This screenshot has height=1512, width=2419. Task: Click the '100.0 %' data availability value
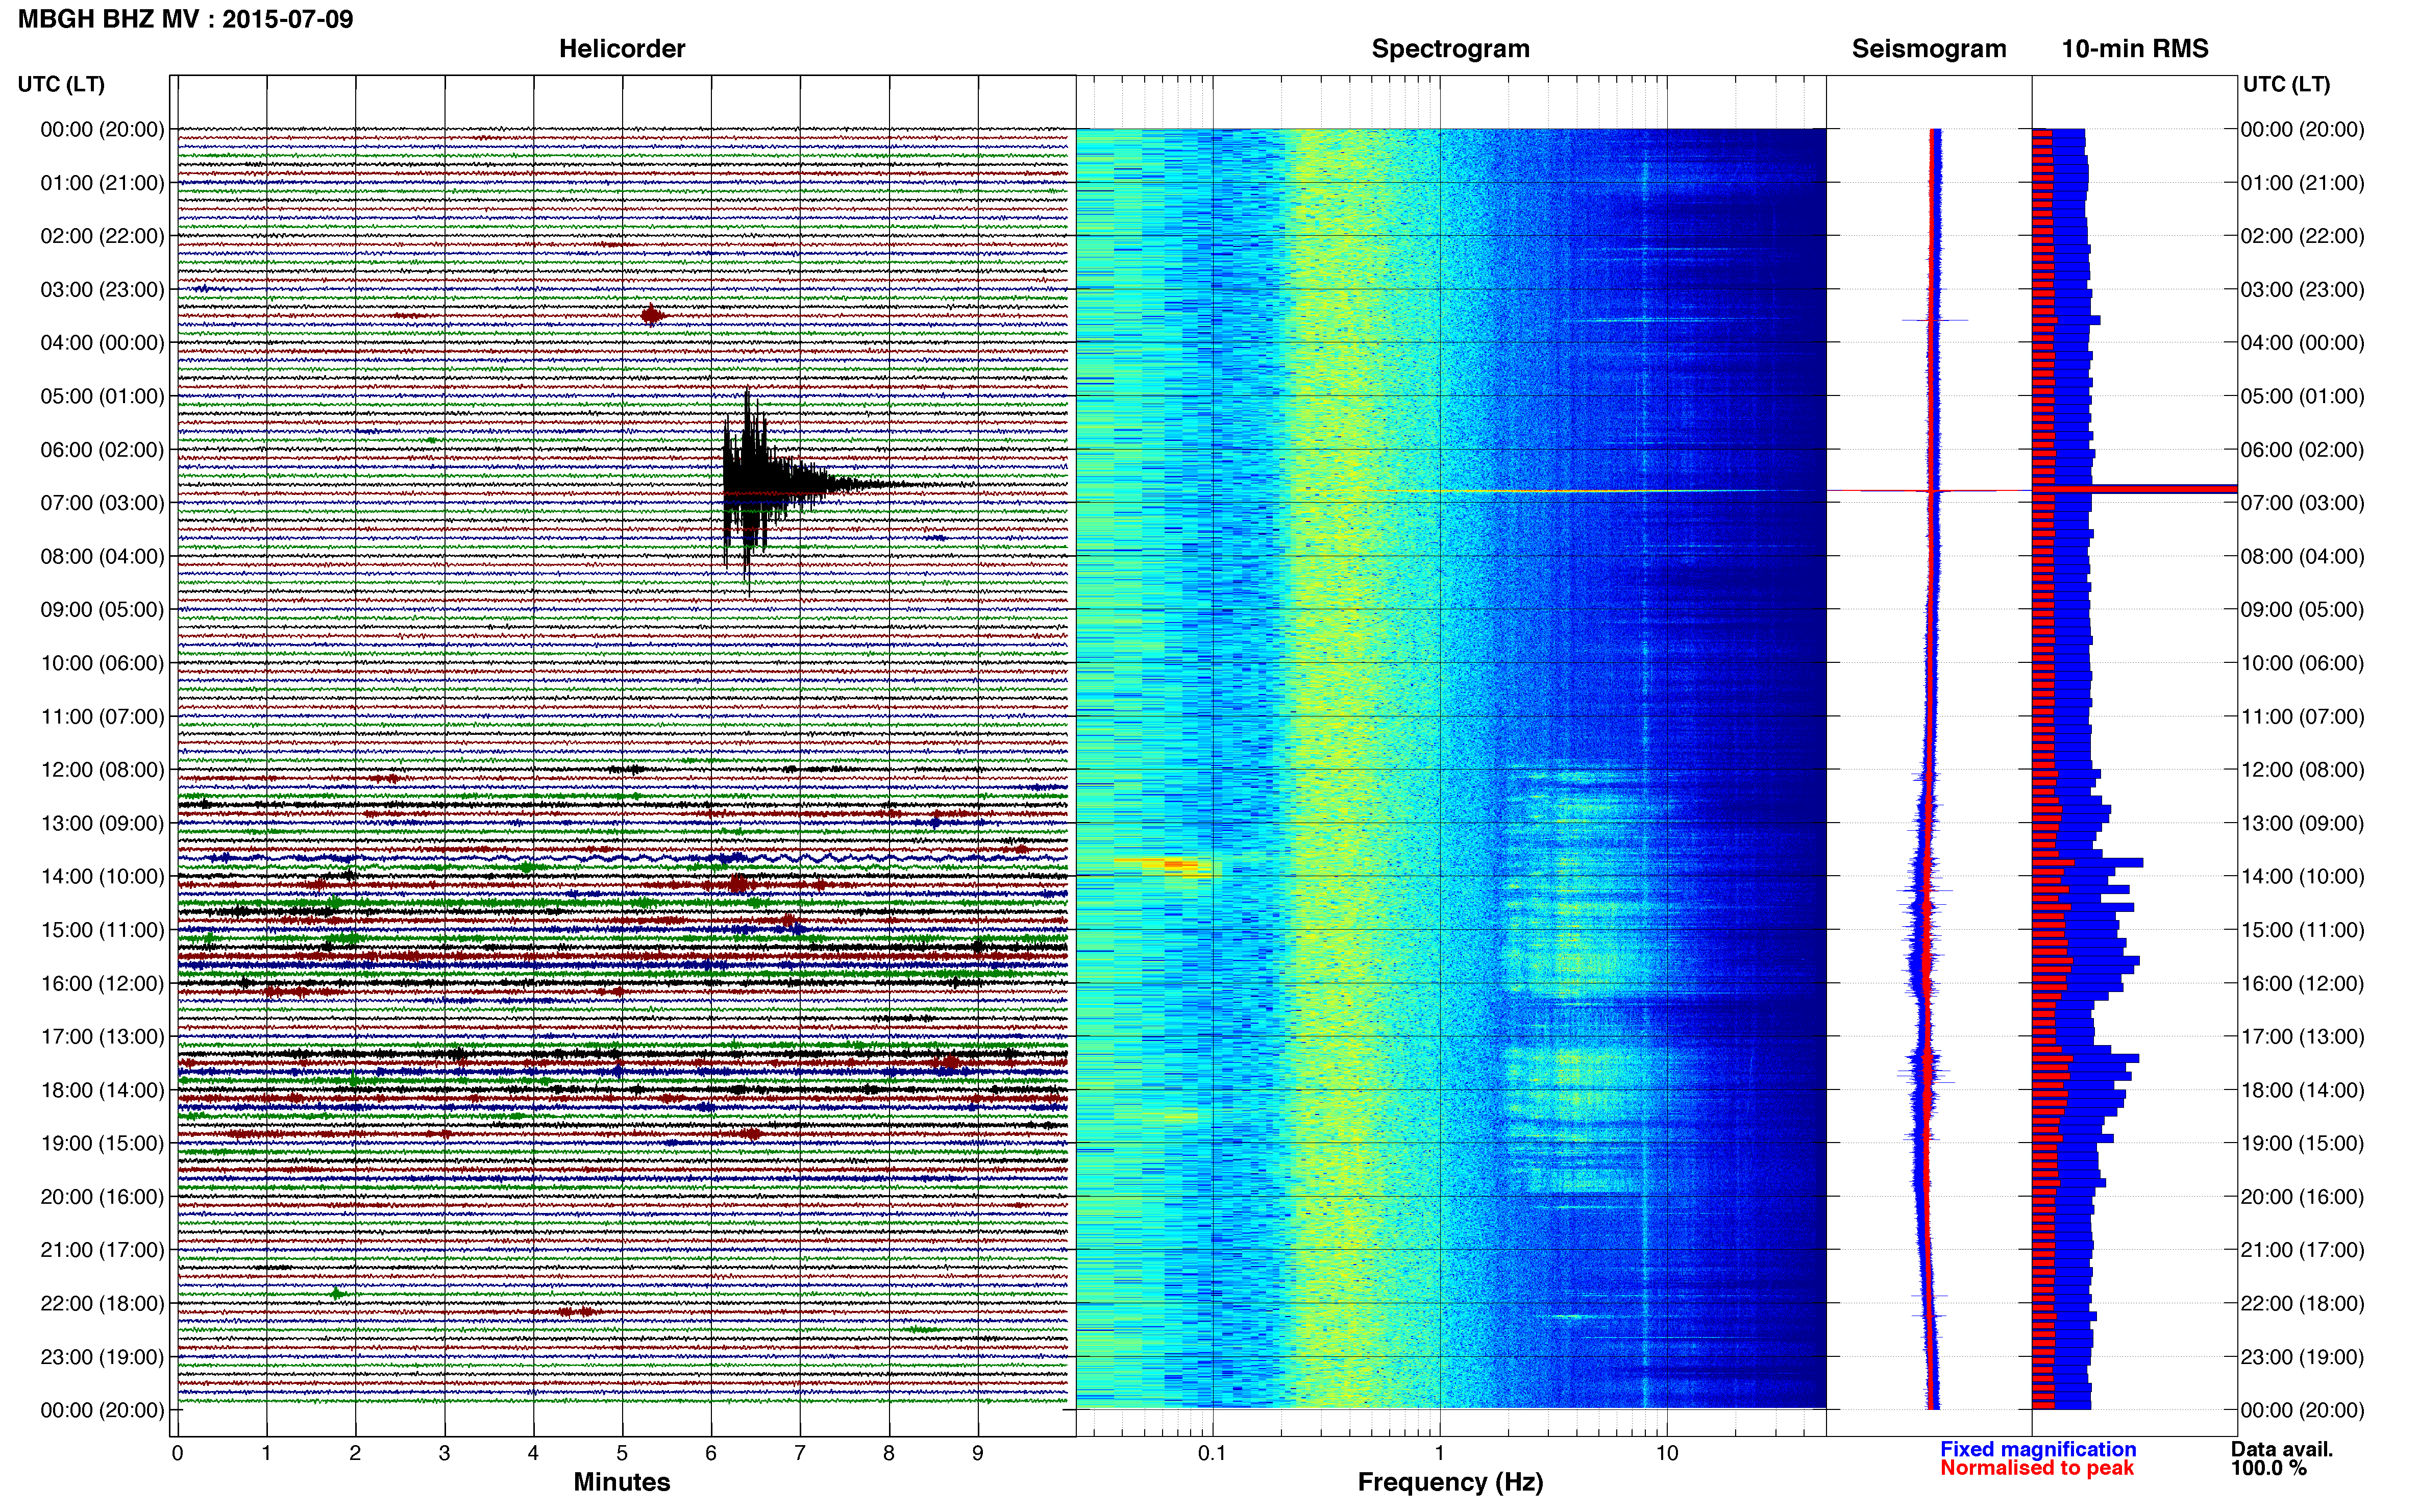click(x=2268, y=1468)
